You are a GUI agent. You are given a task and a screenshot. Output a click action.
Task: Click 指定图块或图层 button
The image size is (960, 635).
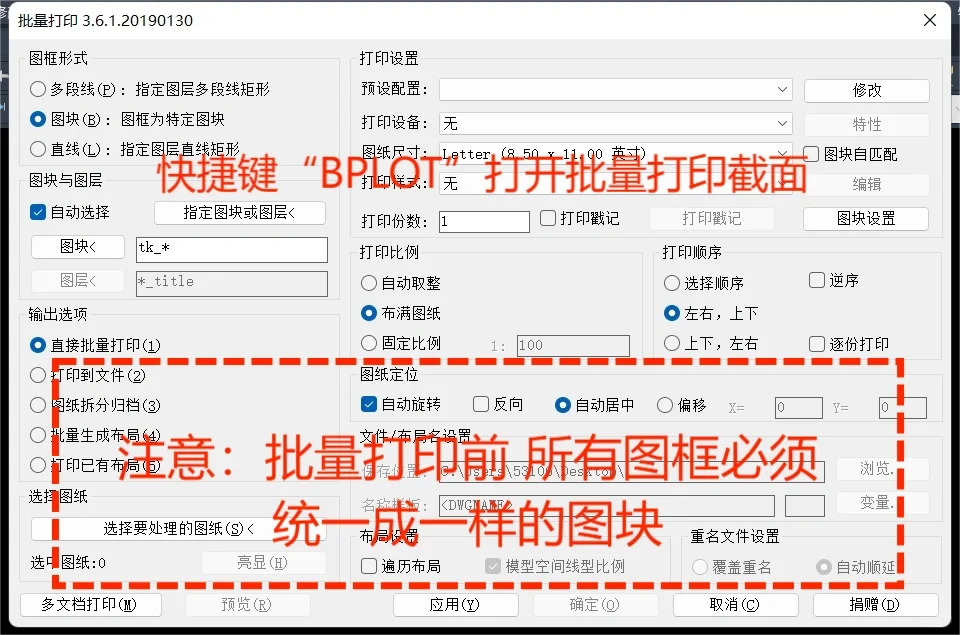coord(239,213)
